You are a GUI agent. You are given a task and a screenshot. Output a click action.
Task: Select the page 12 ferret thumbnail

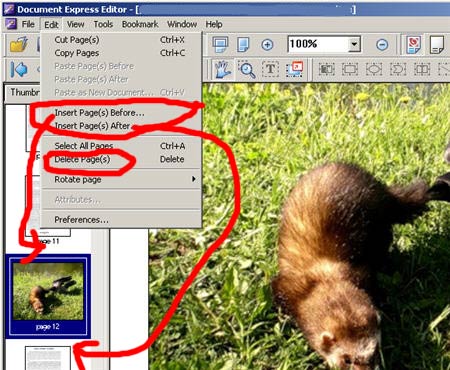click(x=48, y=296)
